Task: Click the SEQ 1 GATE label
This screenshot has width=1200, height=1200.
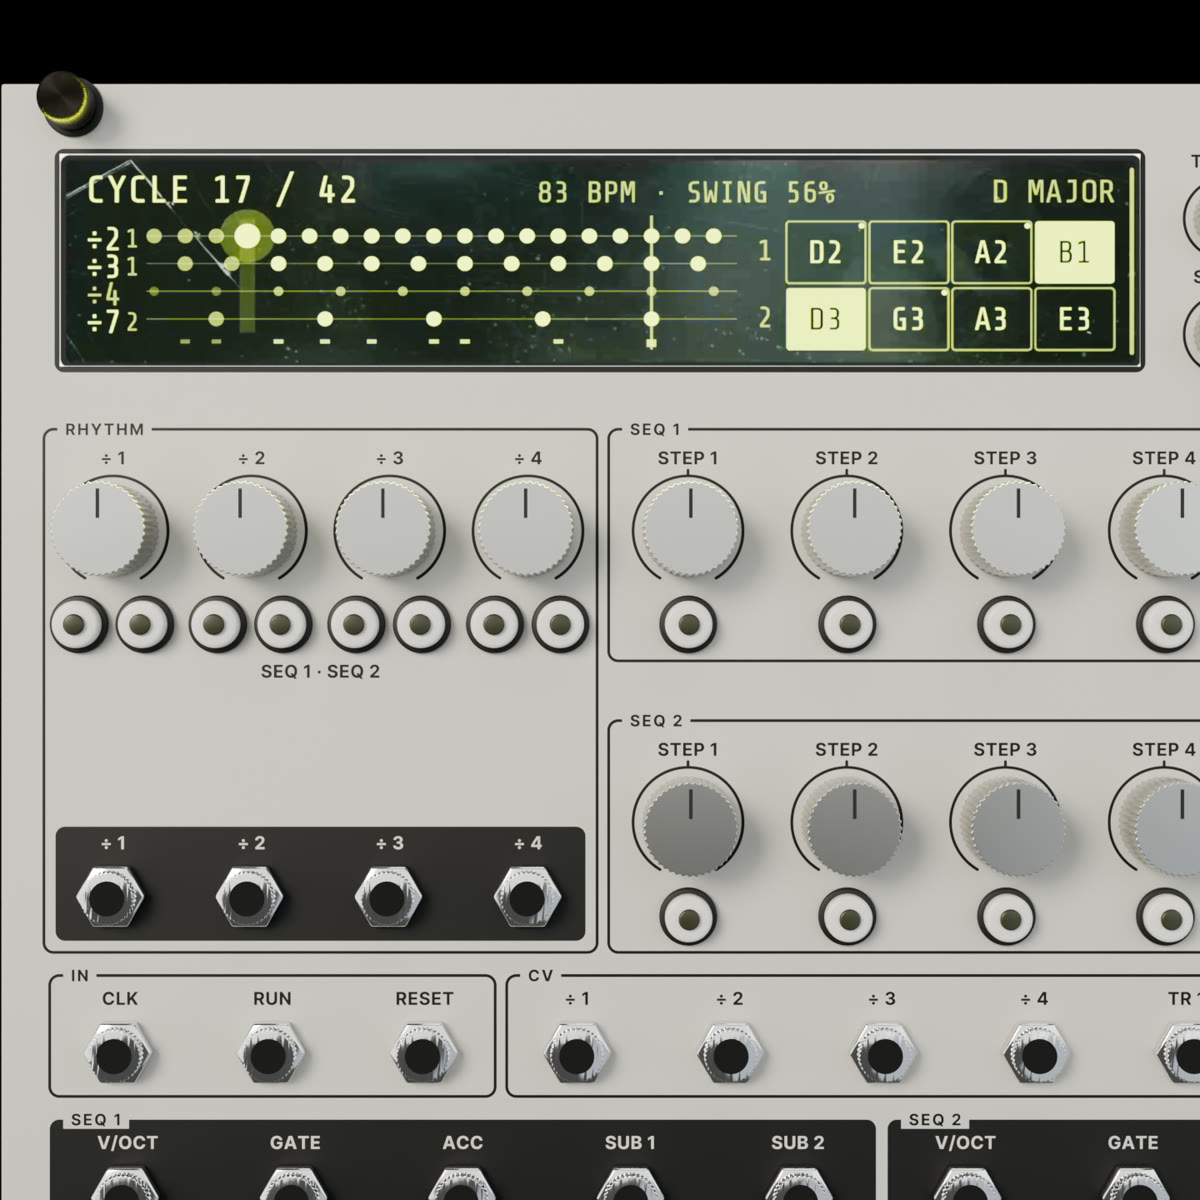Action: pos(295,1142)
